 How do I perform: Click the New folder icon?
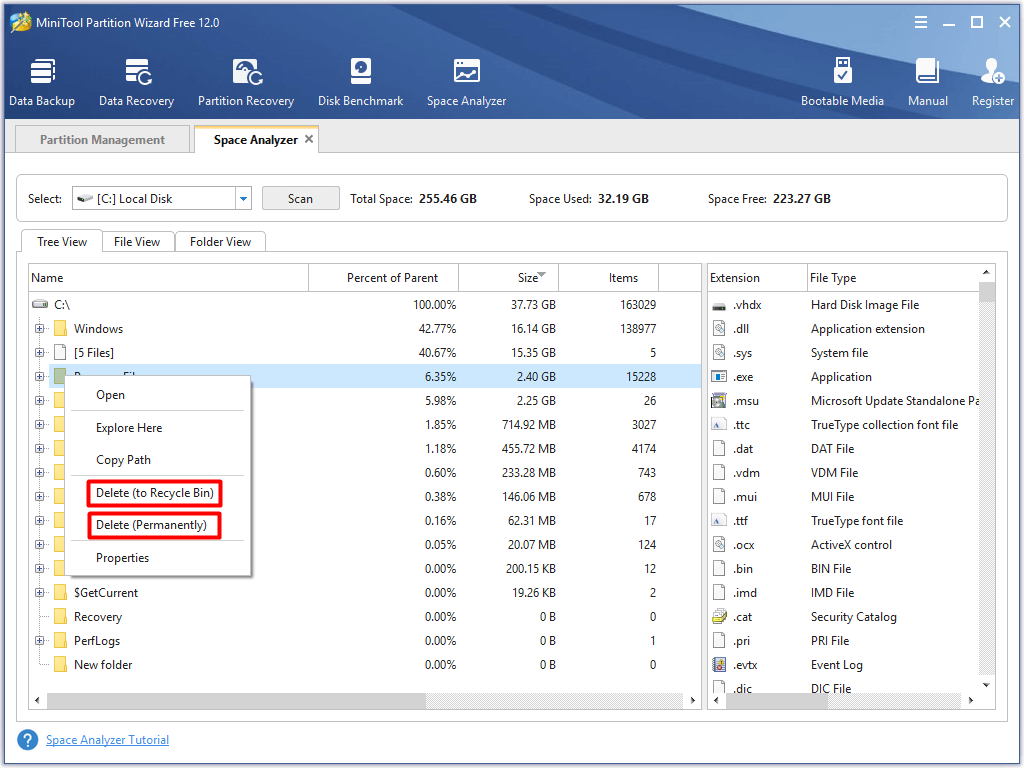60,665
